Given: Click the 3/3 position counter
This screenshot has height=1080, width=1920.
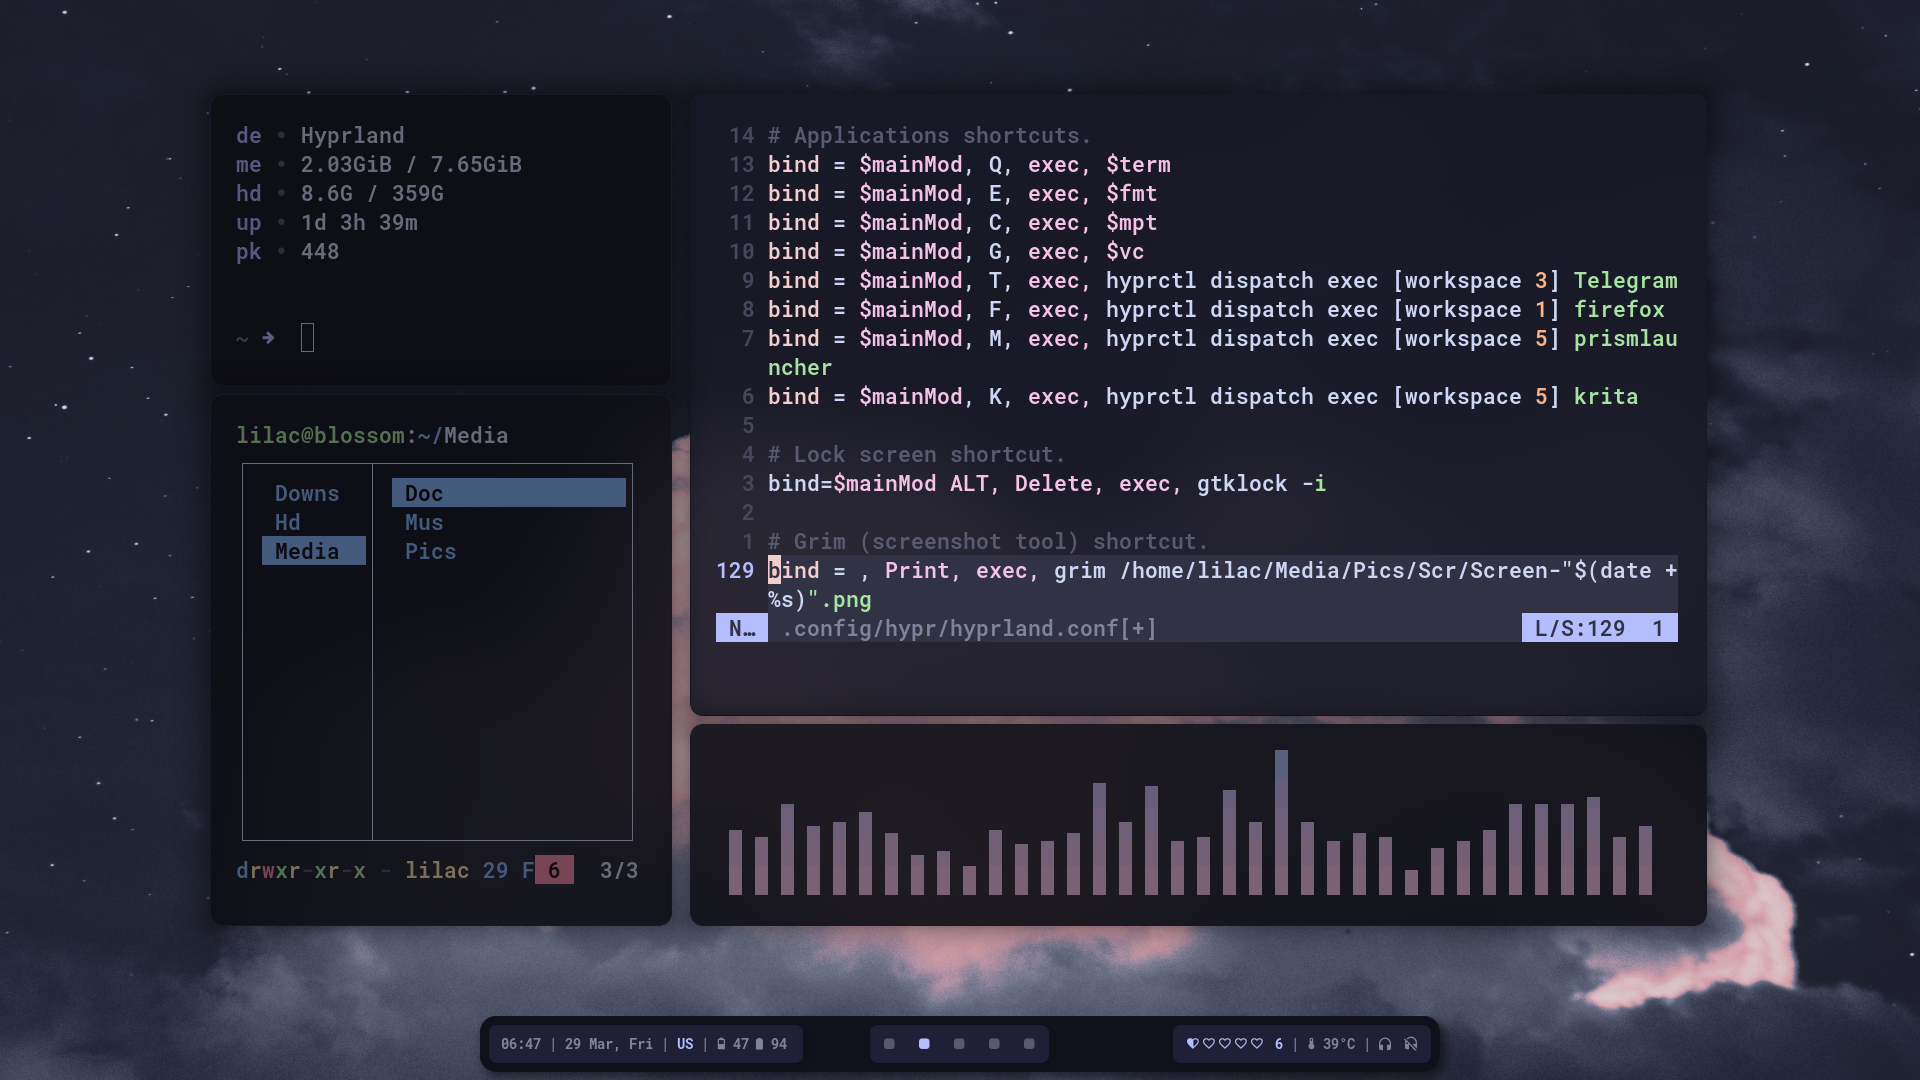Looking at the screenshot, I should click(x=619, y=871).
